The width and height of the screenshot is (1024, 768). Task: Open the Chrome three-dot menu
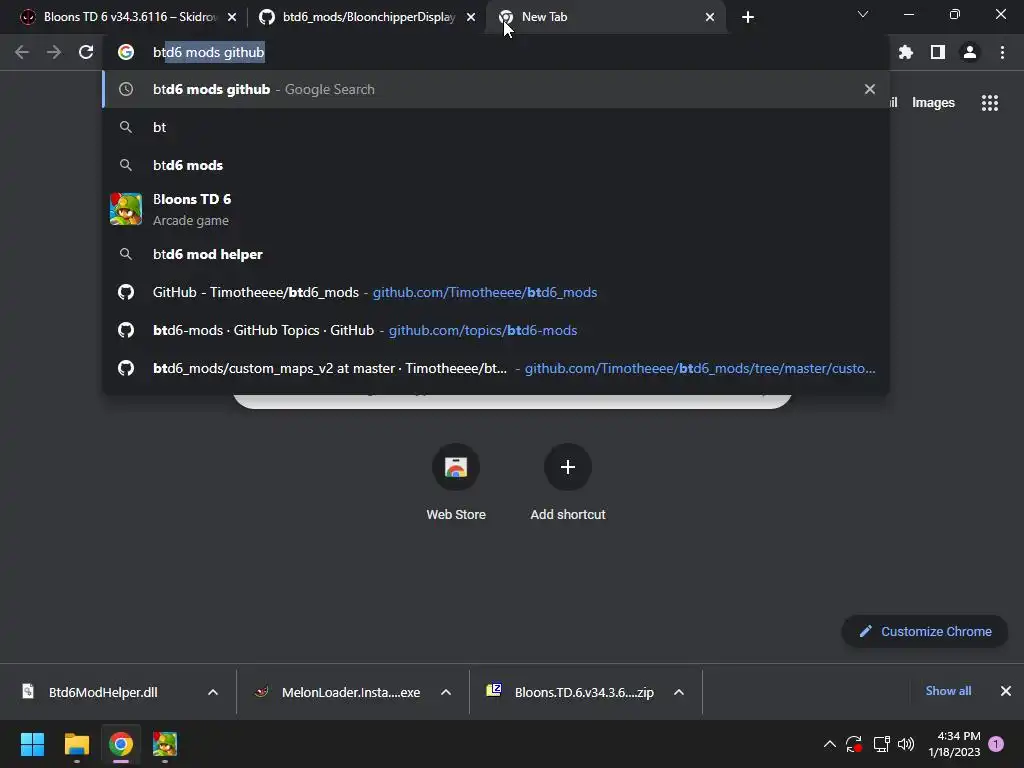tap(1002, 52)
